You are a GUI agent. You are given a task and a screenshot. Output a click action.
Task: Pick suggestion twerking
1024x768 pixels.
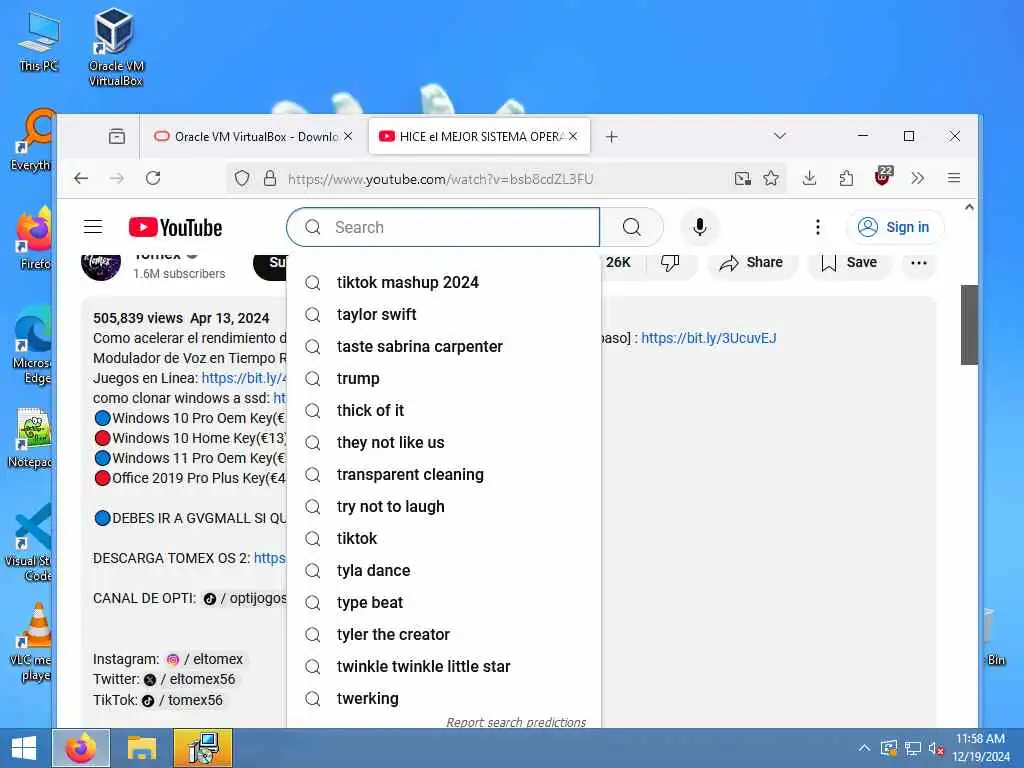tap(444, 698)
